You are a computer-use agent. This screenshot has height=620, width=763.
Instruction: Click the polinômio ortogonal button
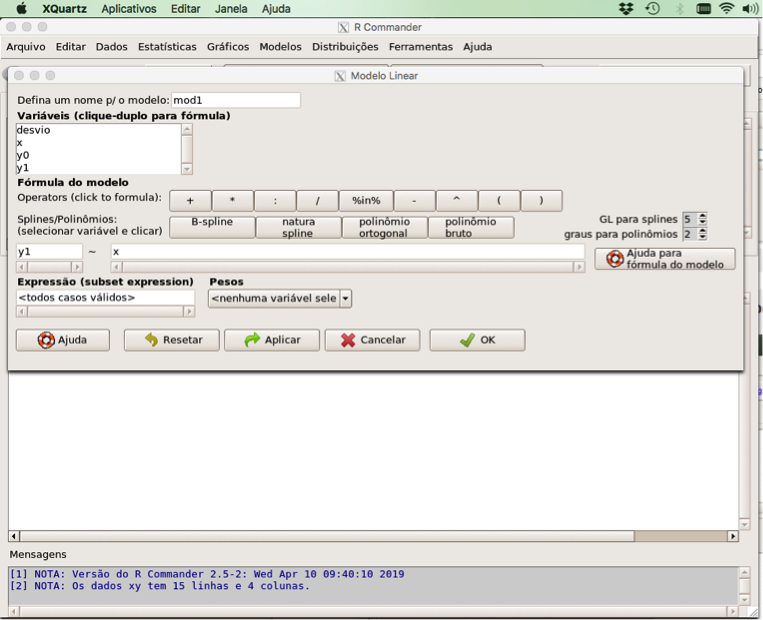point(384,227)
